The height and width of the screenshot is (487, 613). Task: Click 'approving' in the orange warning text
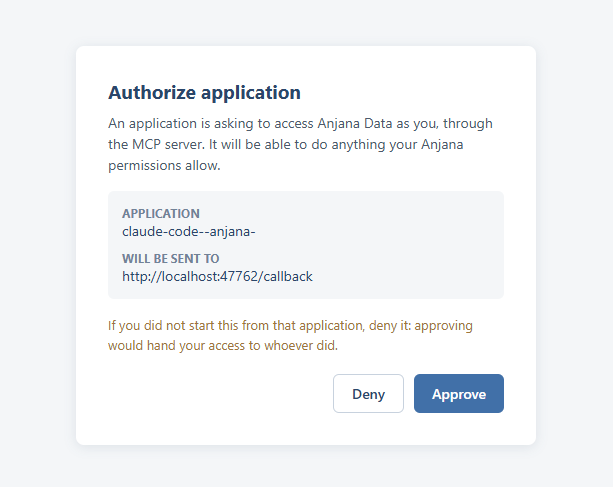[443, 325]
